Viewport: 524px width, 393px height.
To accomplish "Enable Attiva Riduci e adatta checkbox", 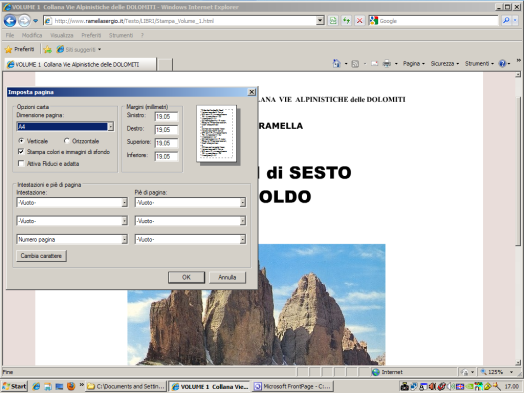I will (21, 163).
